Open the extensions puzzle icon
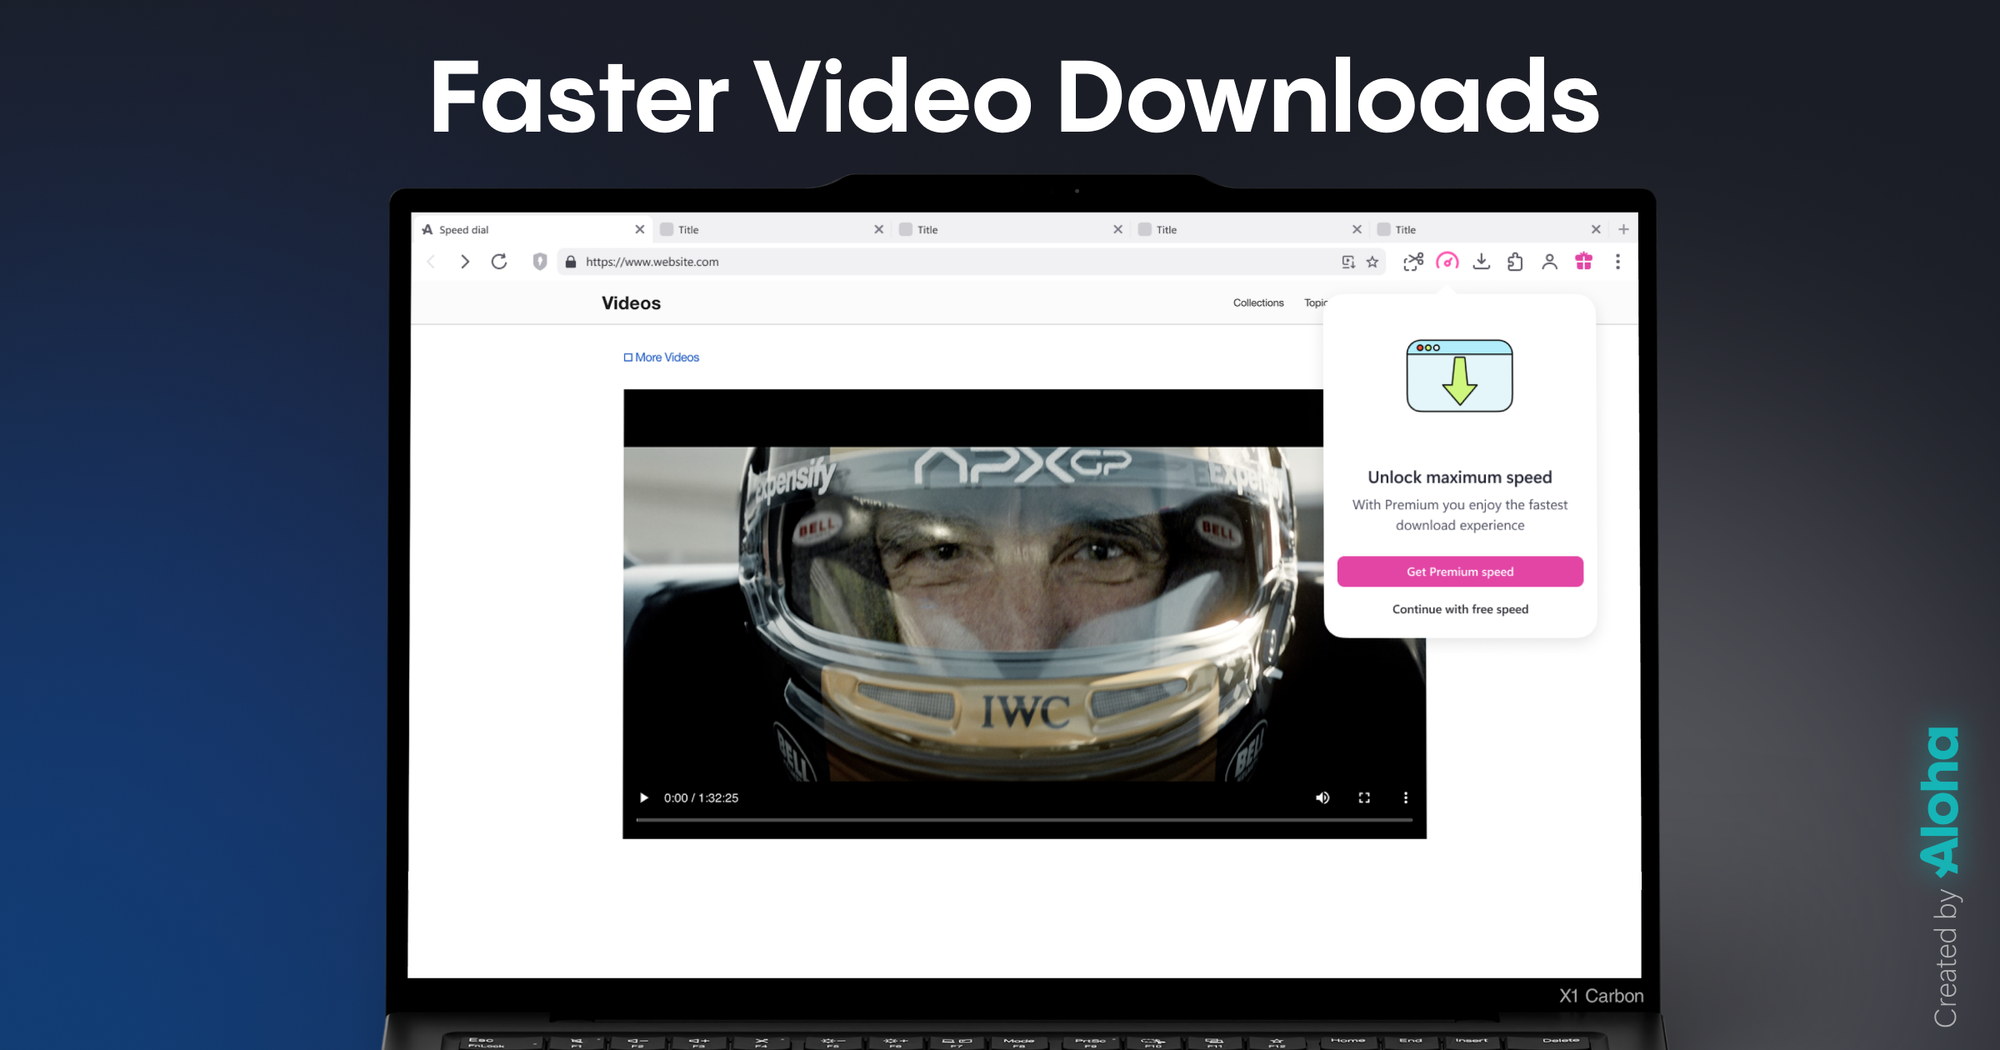The image size is (2000, 1050). 1515,261
